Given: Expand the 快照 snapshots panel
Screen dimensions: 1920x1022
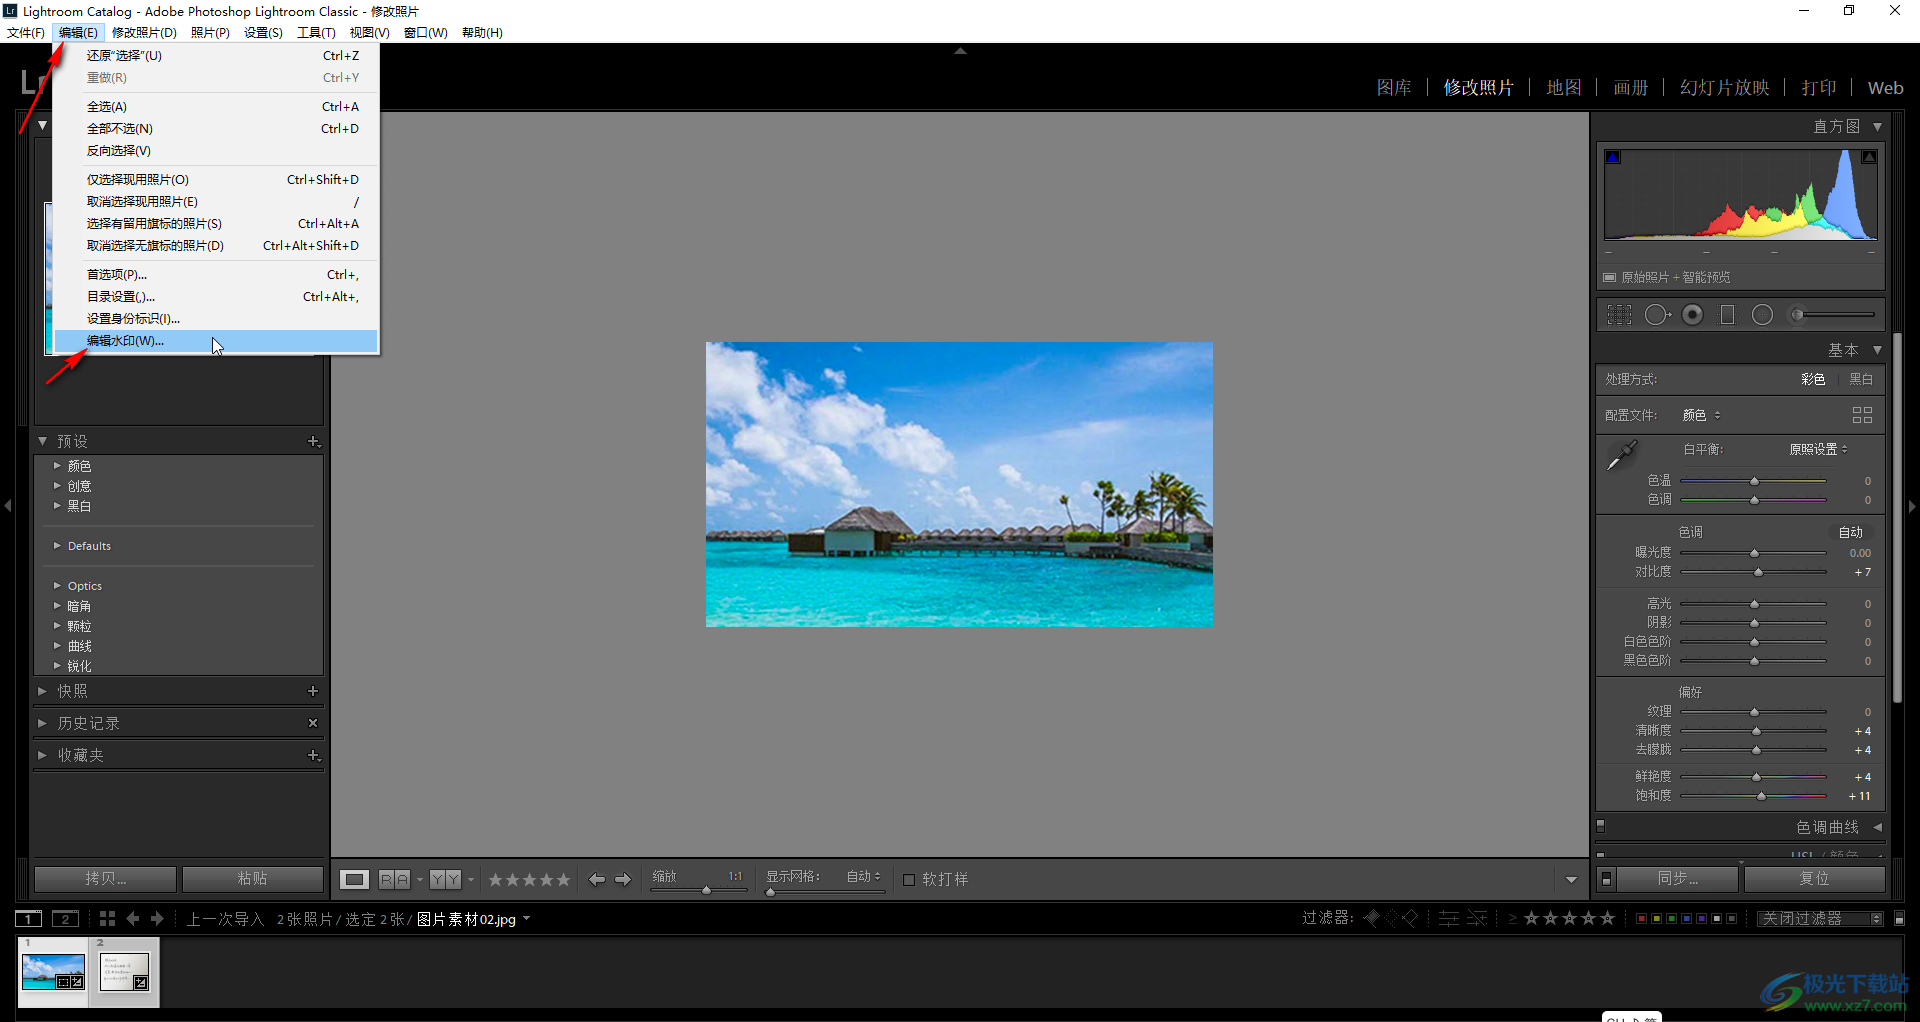Looking at the screenshot, I should coord(72,691).
